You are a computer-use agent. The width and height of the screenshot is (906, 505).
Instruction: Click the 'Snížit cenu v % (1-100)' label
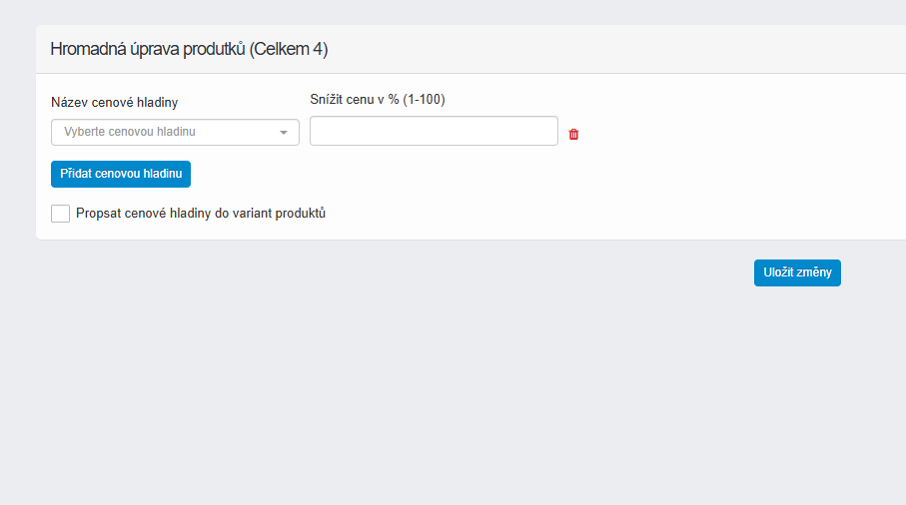(x=377, y=99)
